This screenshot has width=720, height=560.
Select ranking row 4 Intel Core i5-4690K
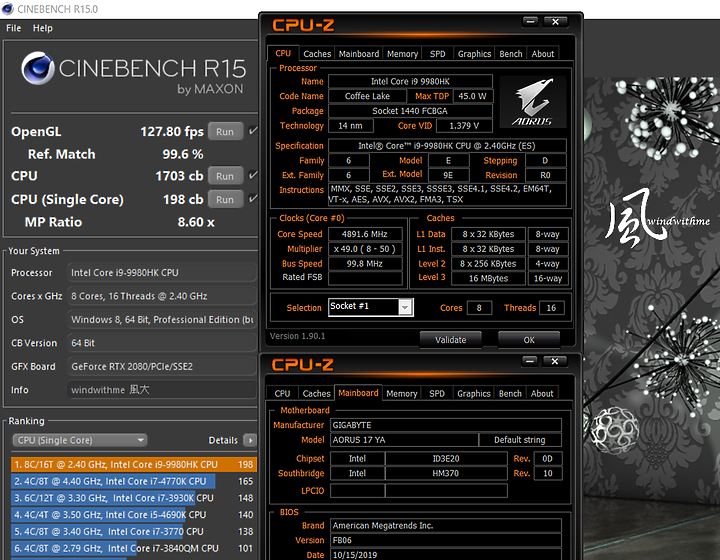134,515
